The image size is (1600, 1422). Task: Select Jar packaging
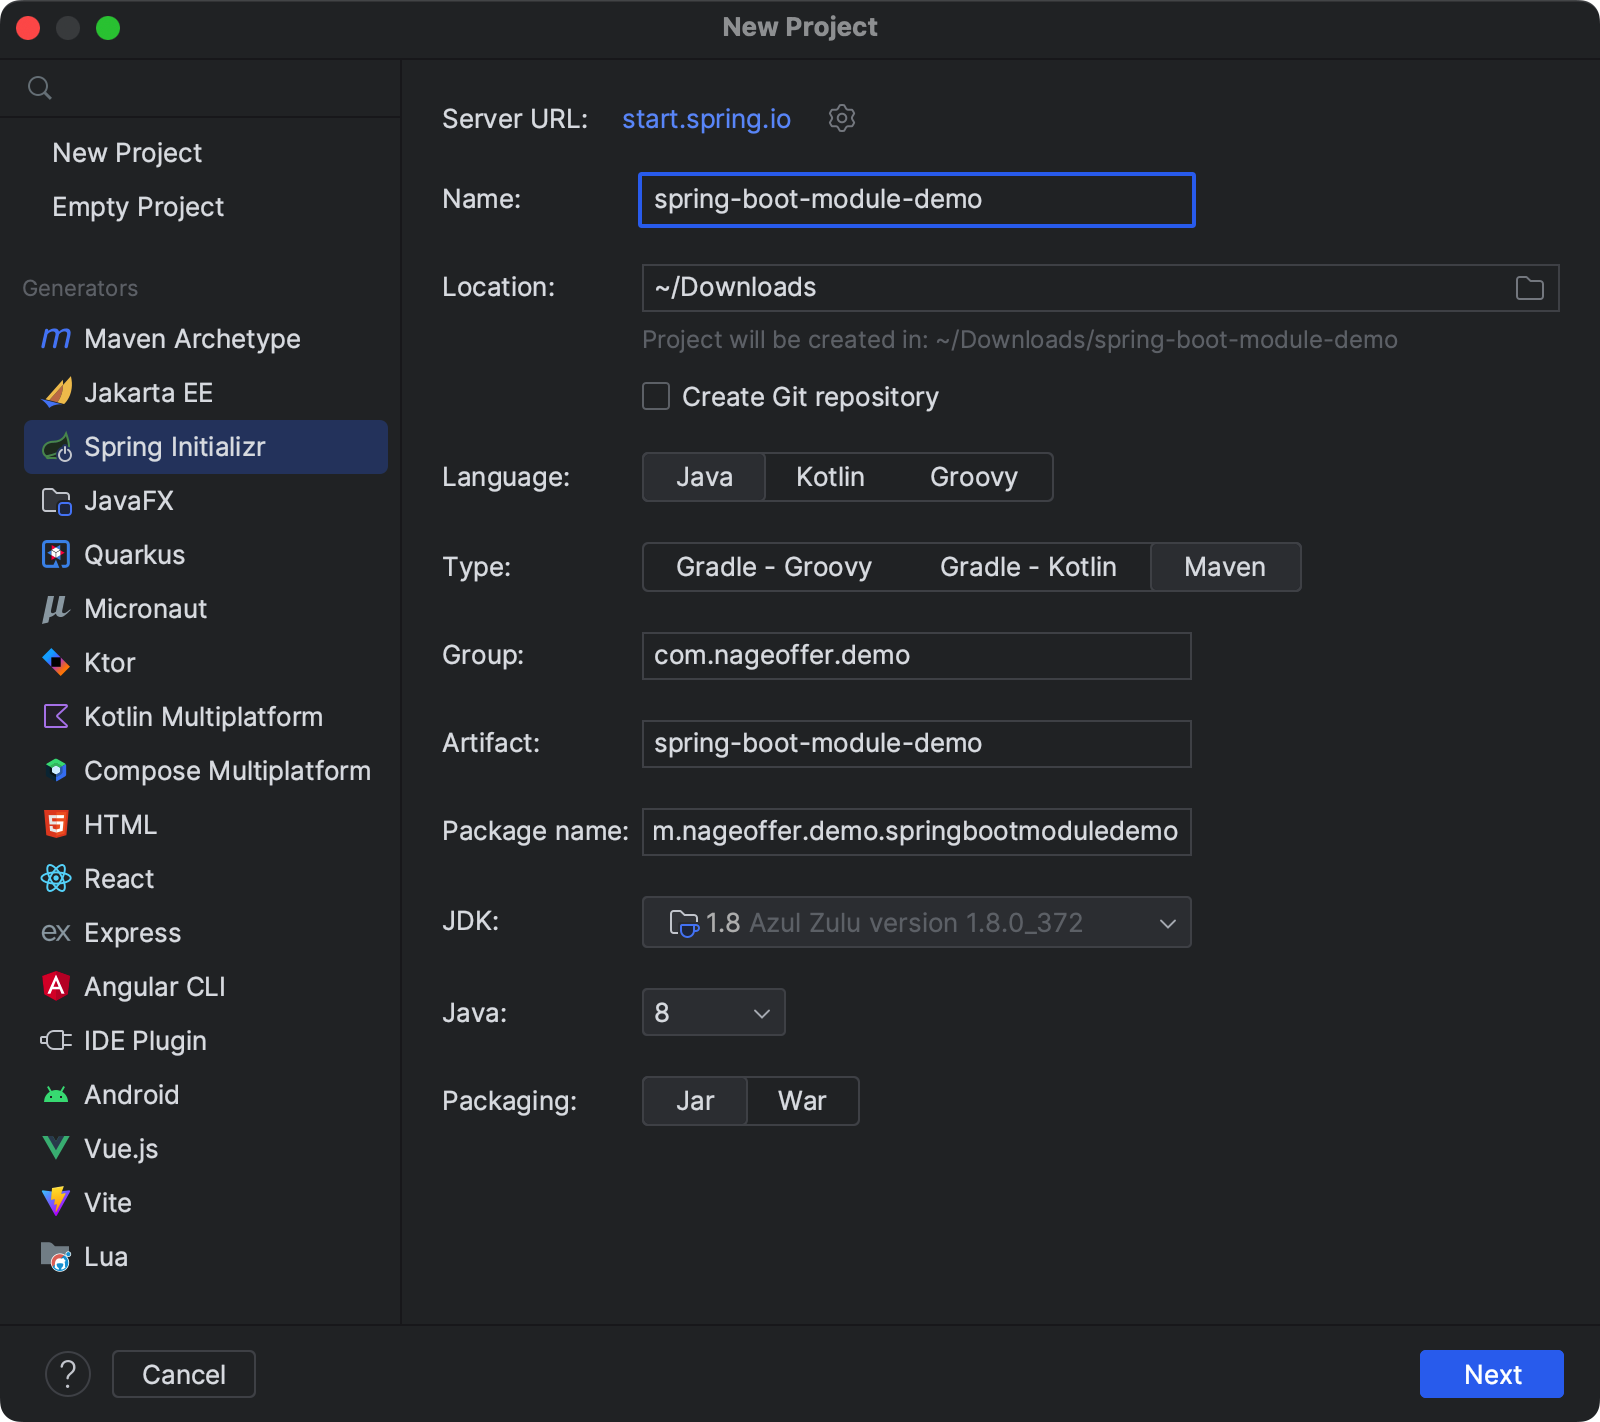coord(695,1101)
